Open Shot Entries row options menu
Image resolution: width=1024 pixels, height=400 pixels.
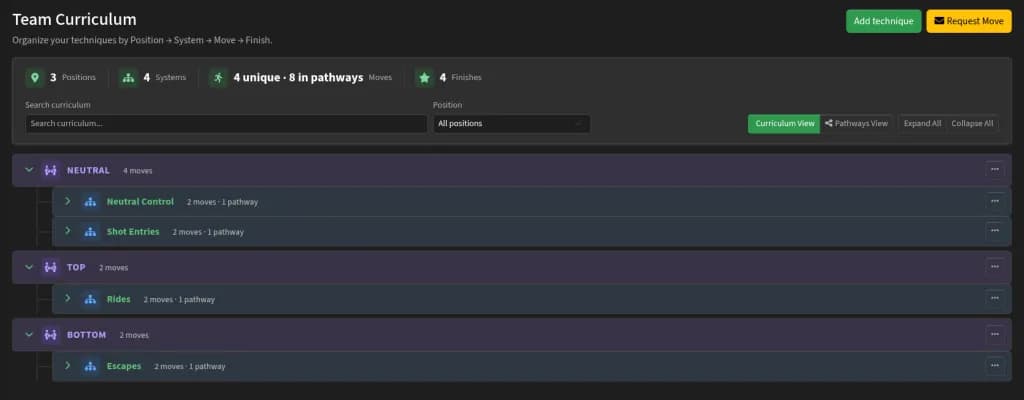point(995,231)
